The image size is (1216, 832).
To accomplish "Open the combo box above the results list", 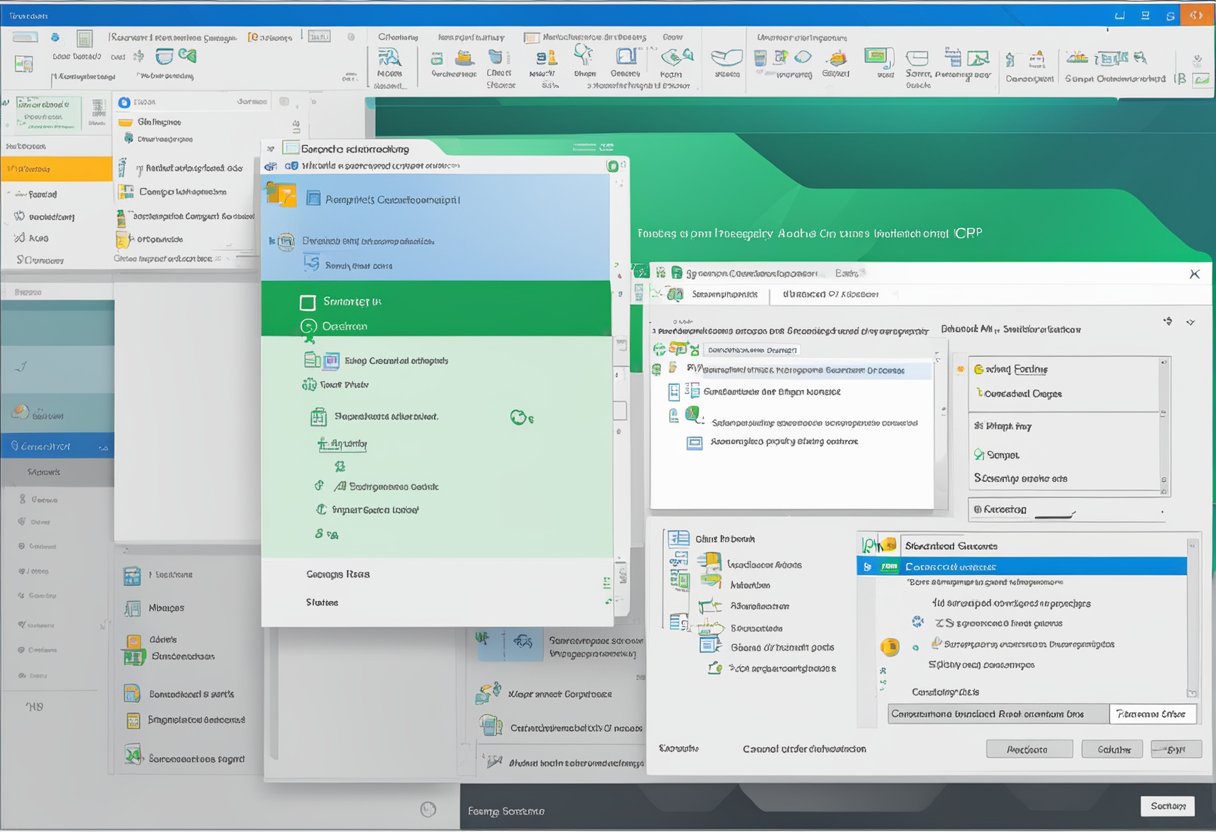I will [751, 349].
